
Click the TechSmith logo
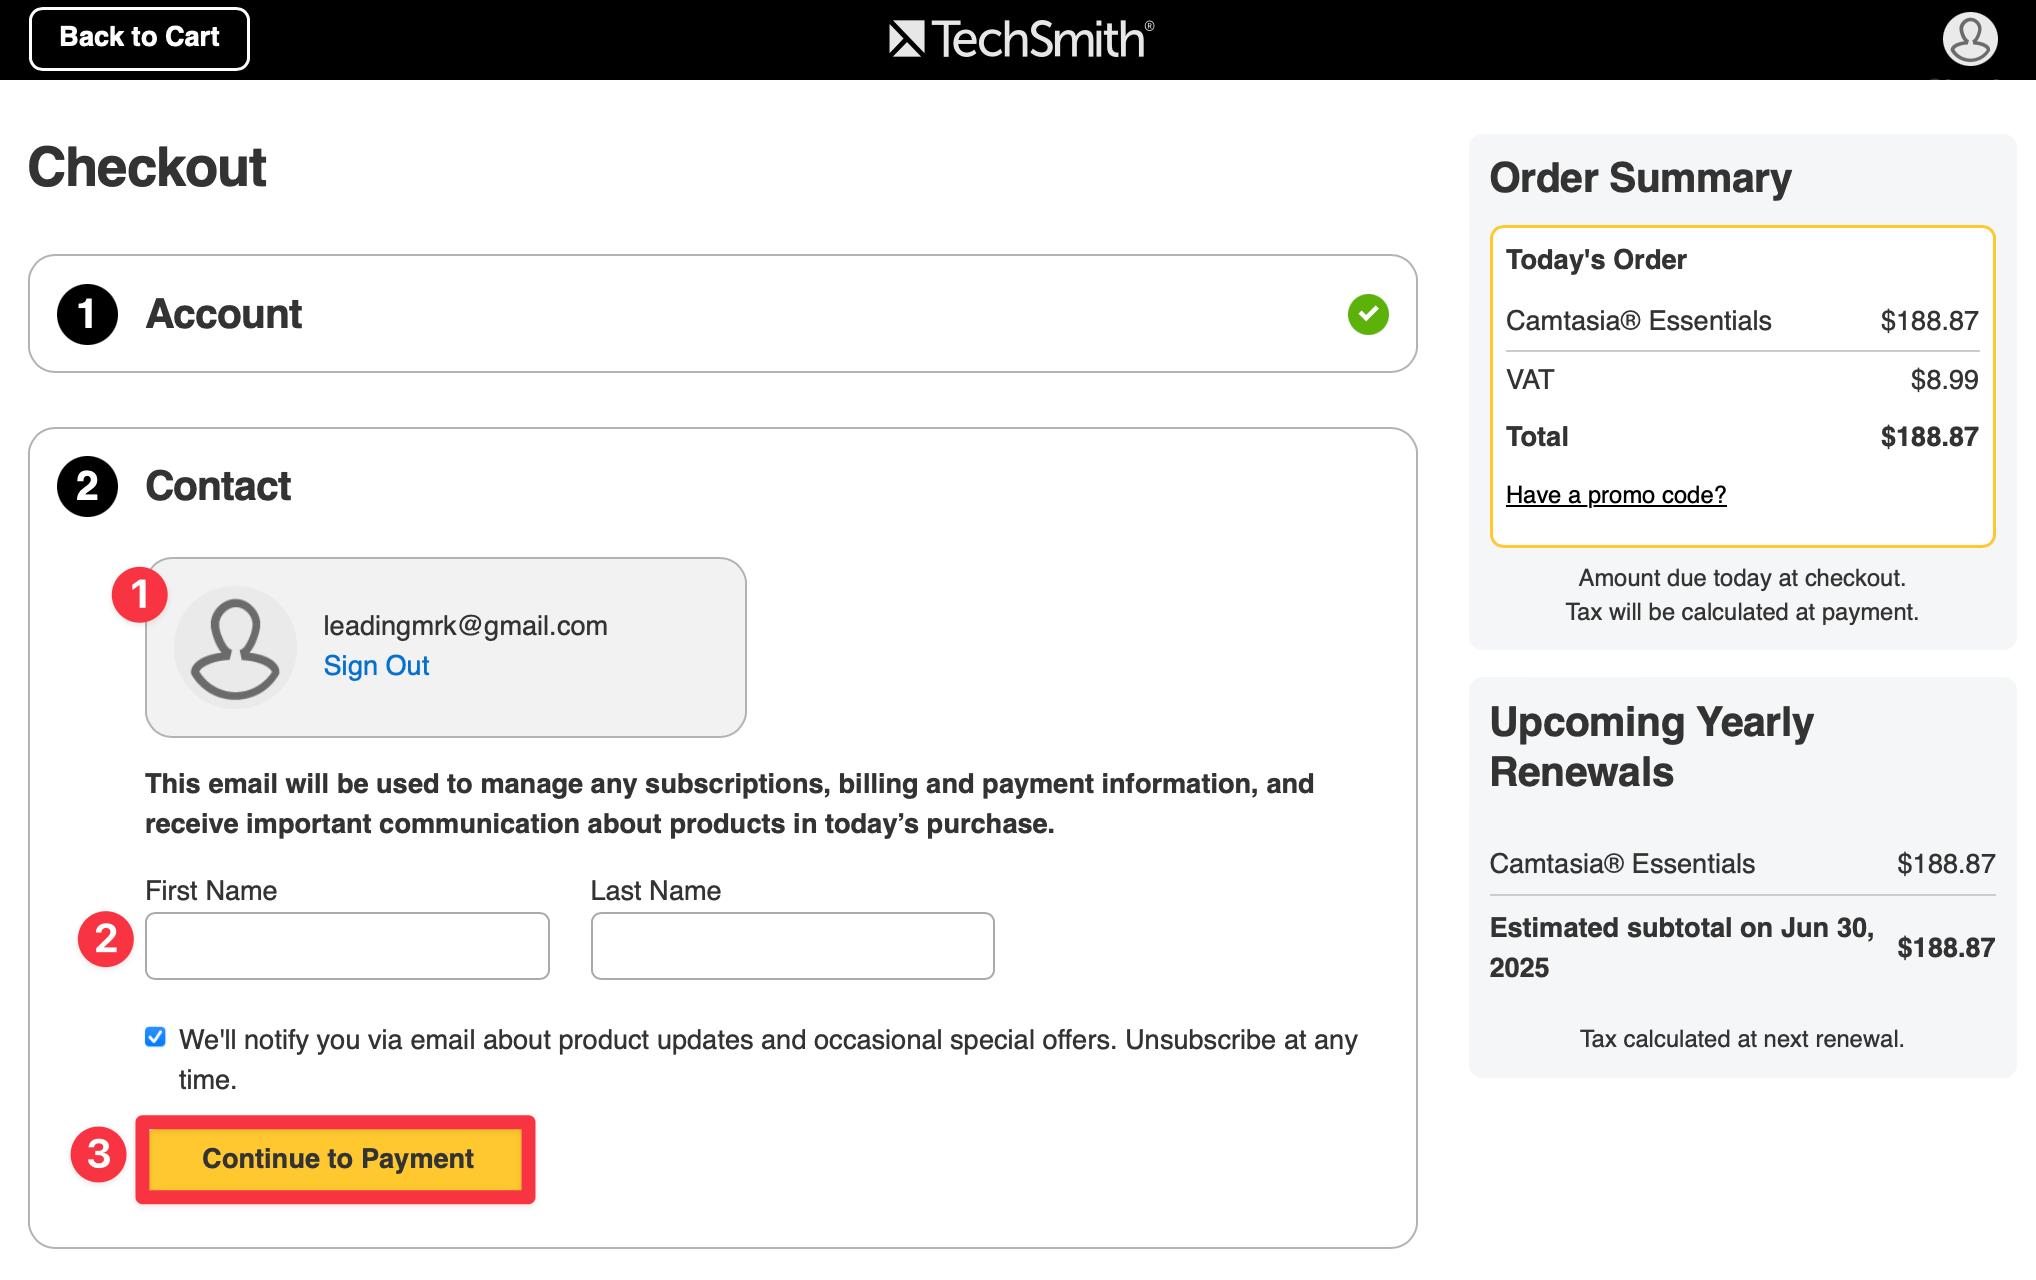[1021, 39]
